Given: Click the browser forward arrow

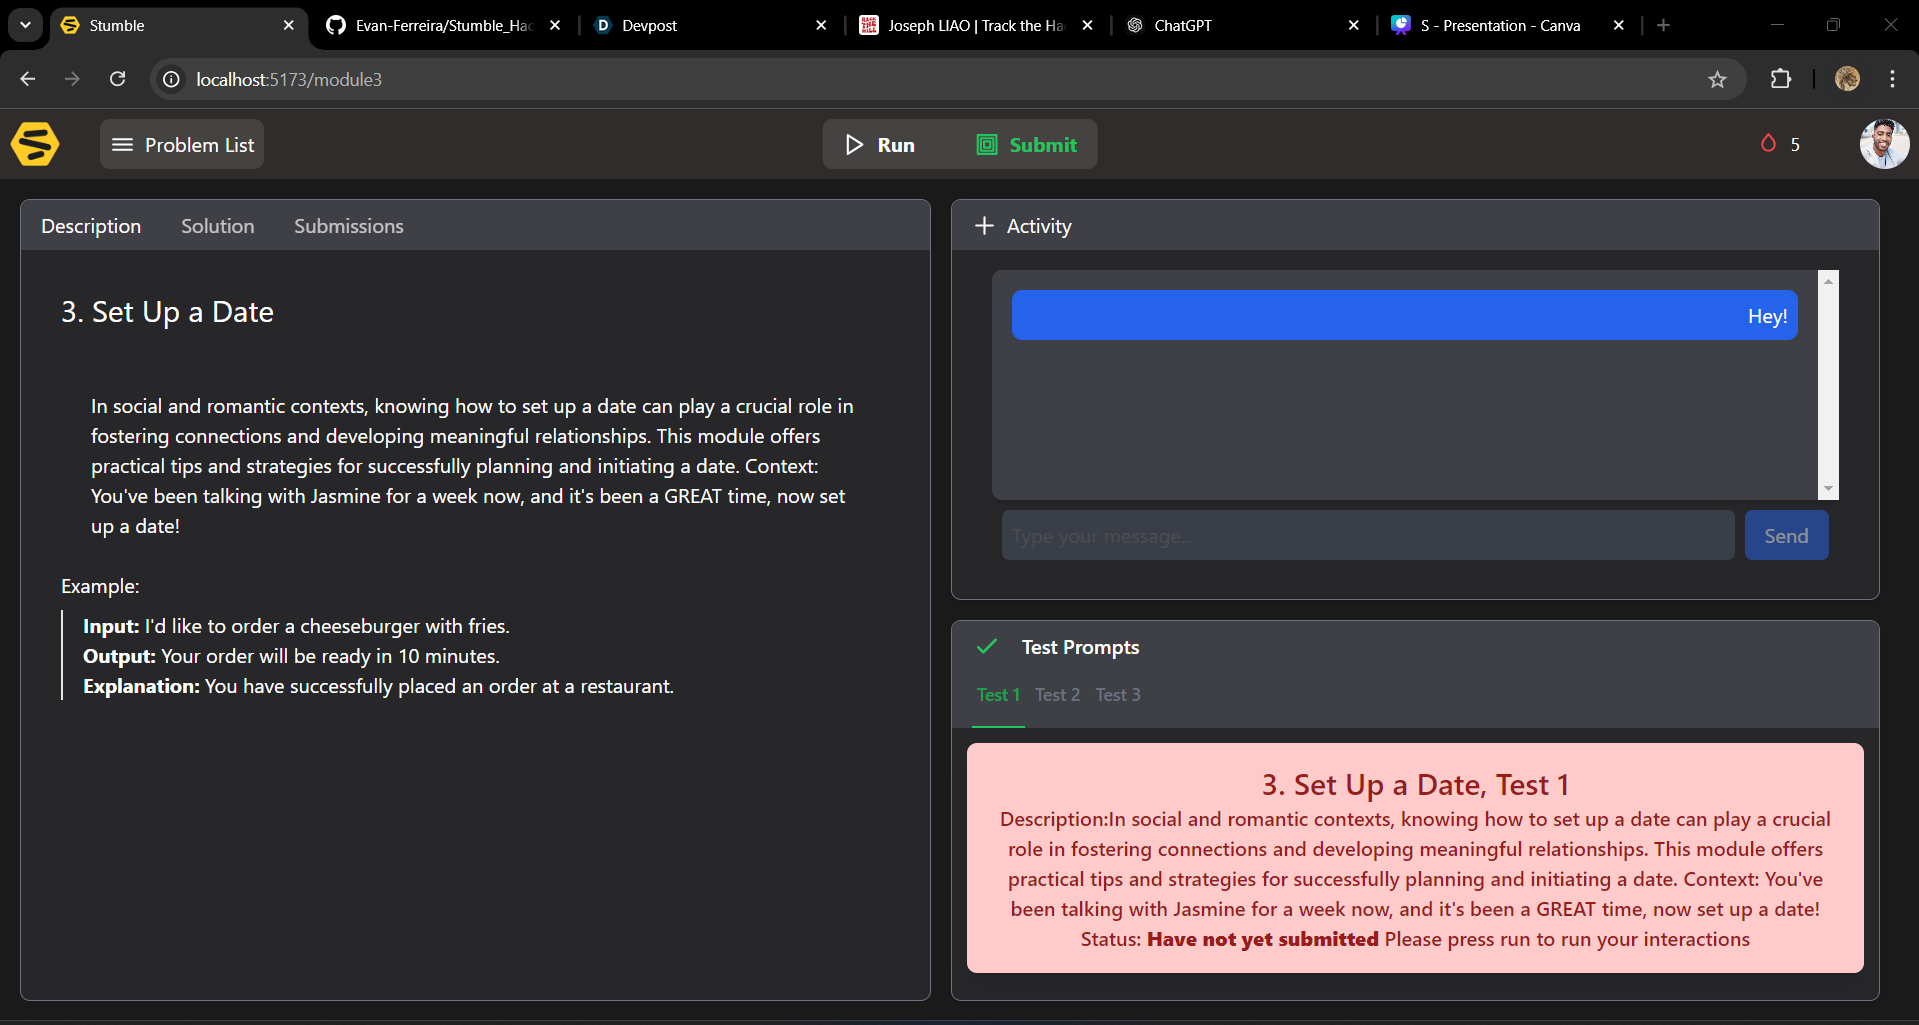Looking at the screenshot, I should click(72, 79).
